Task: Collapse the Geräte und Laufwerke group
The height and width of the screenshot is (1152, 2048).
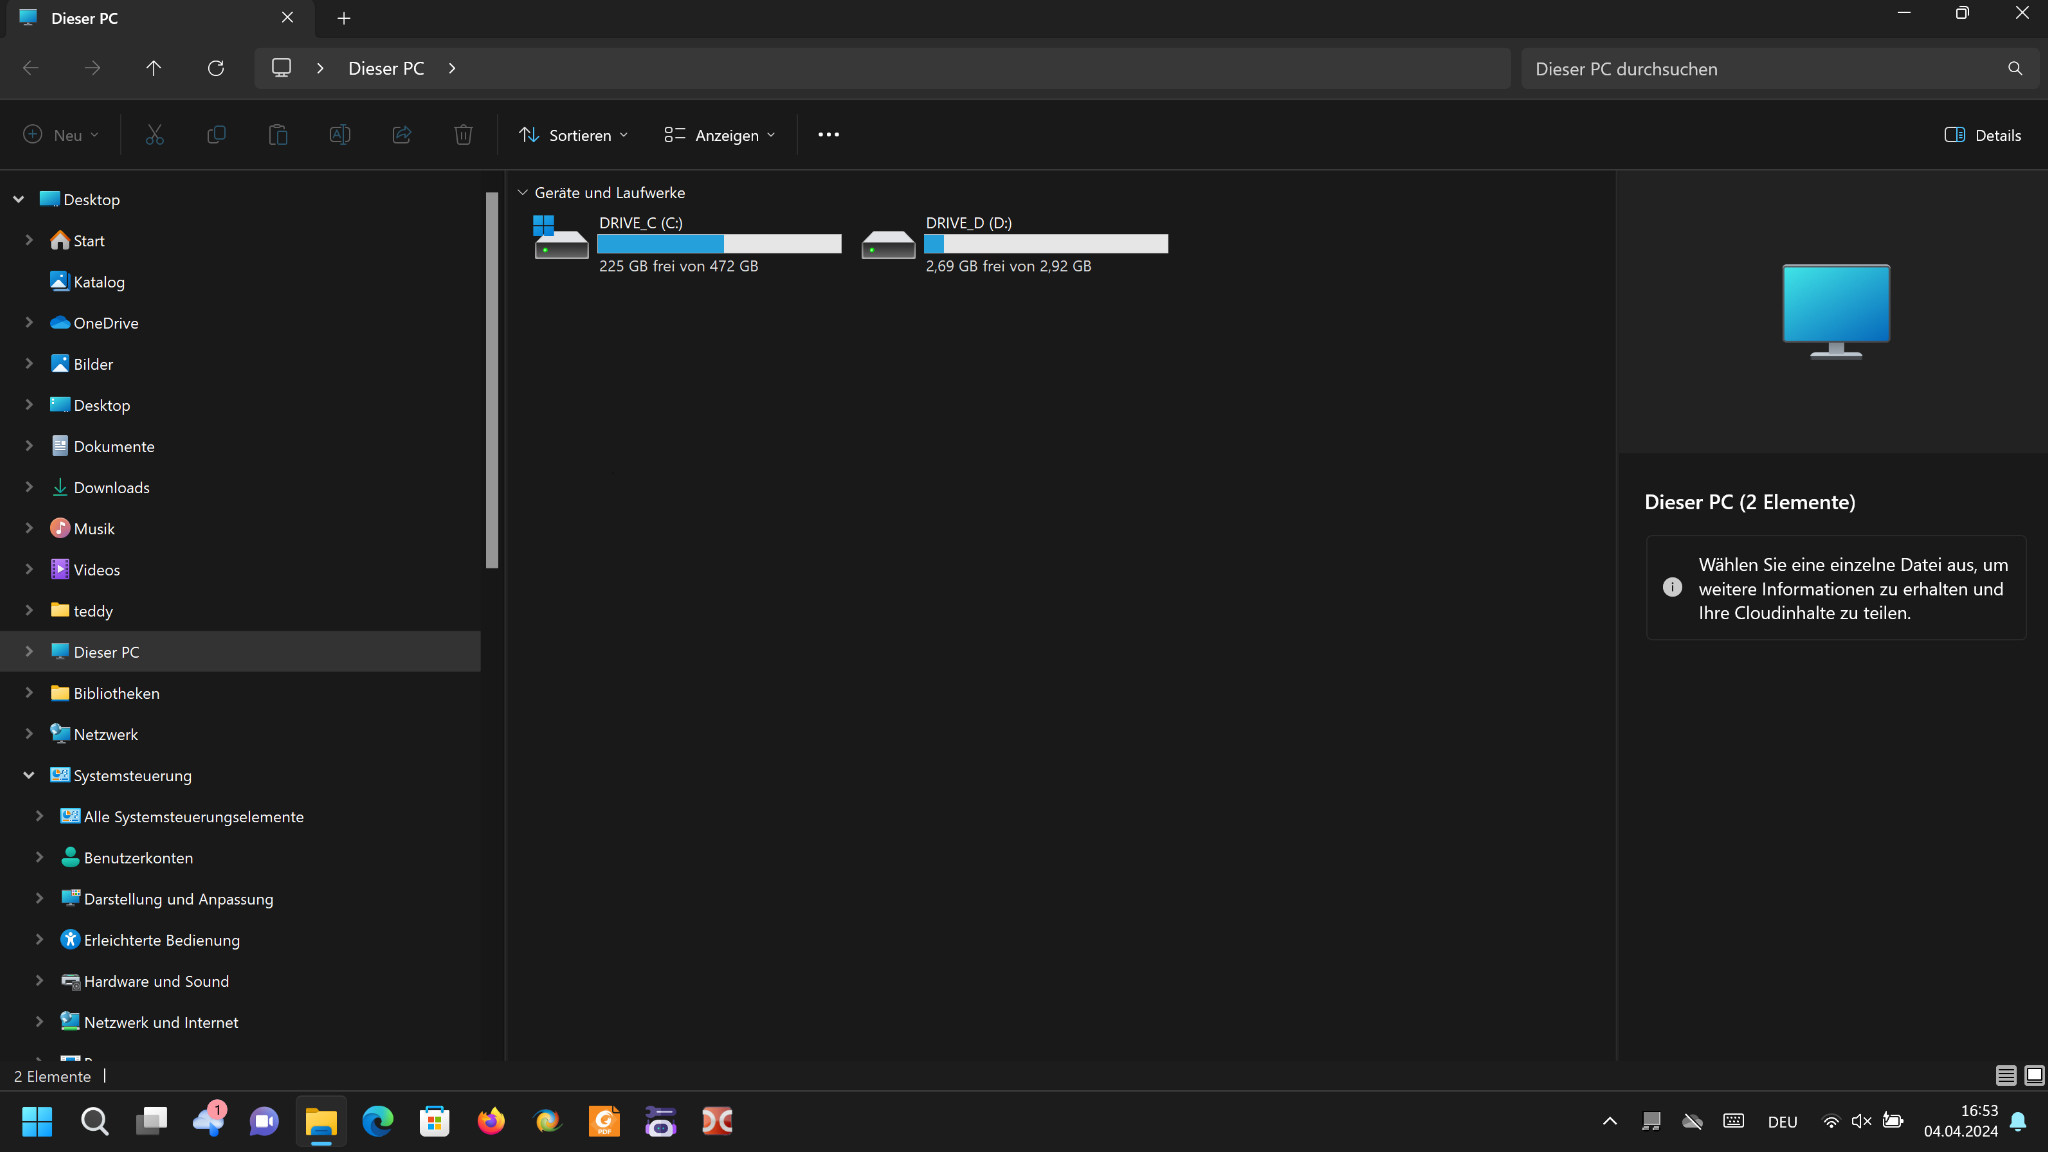Action: 522,192
